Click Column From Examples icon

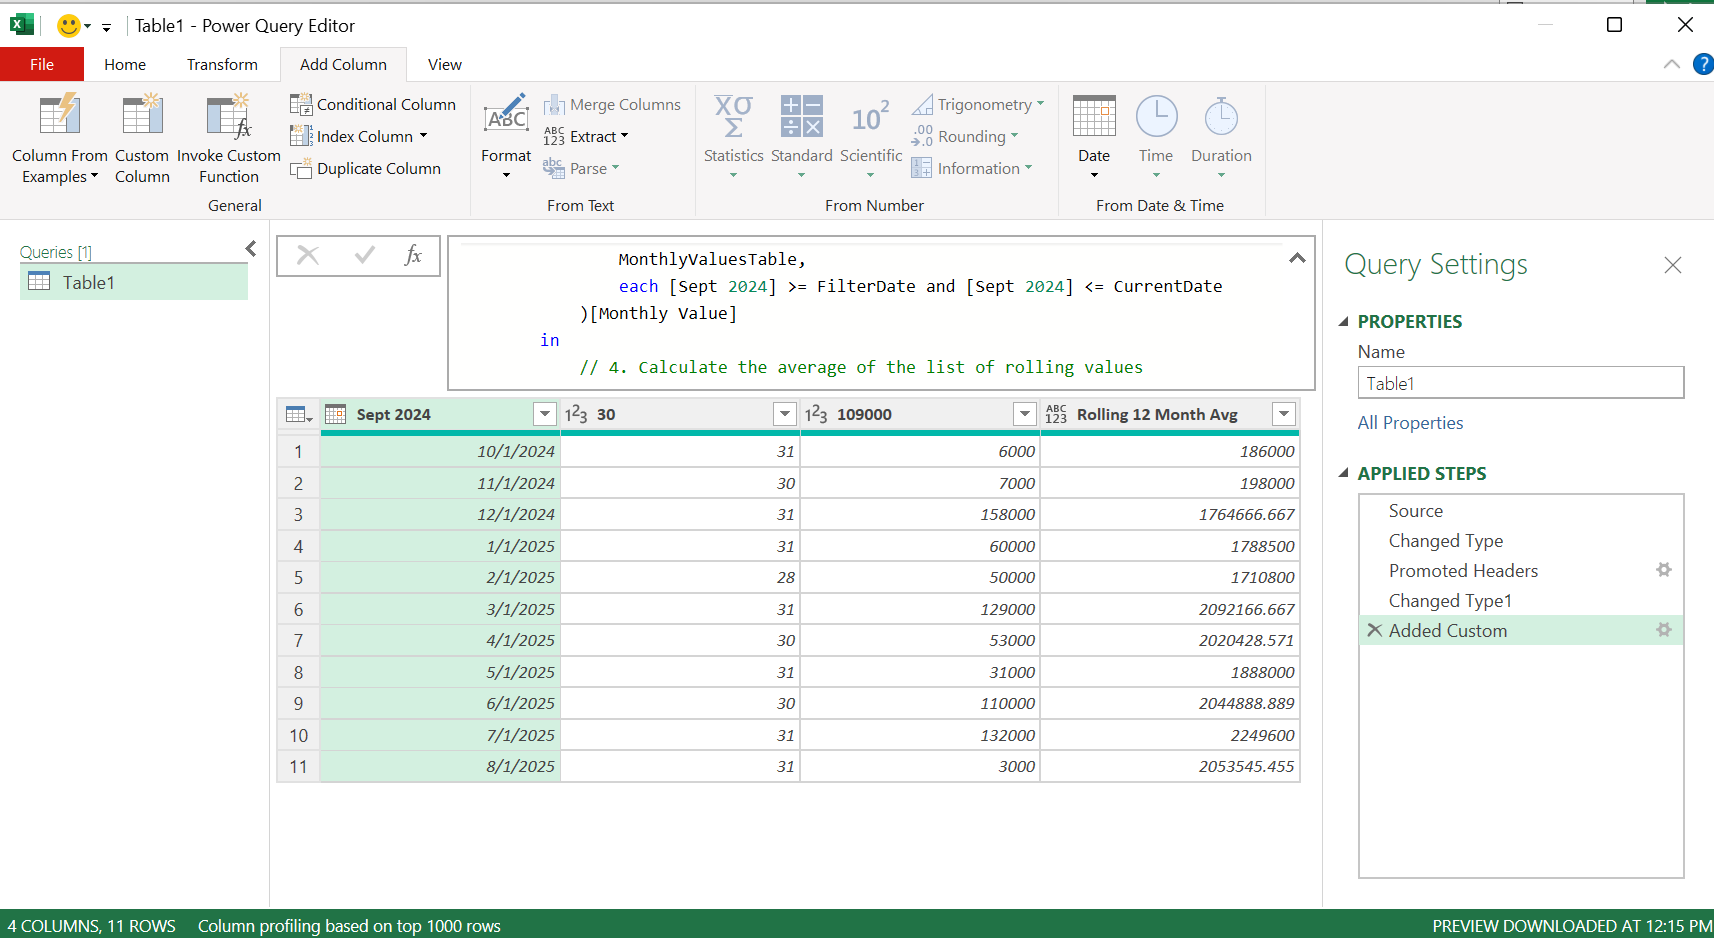(x=59, y=115)
